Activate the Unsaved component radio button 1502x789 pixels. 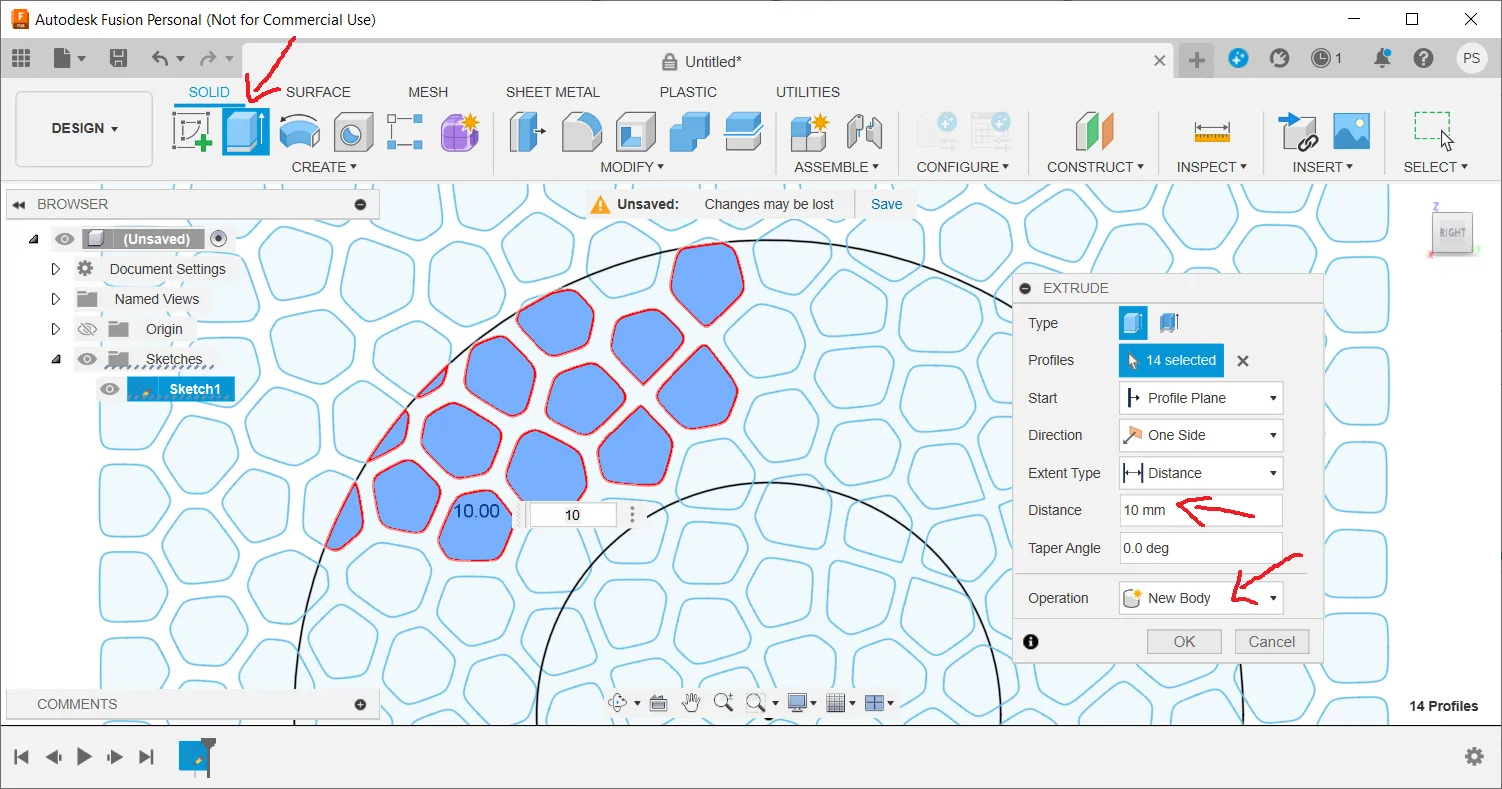coord(219,239)
